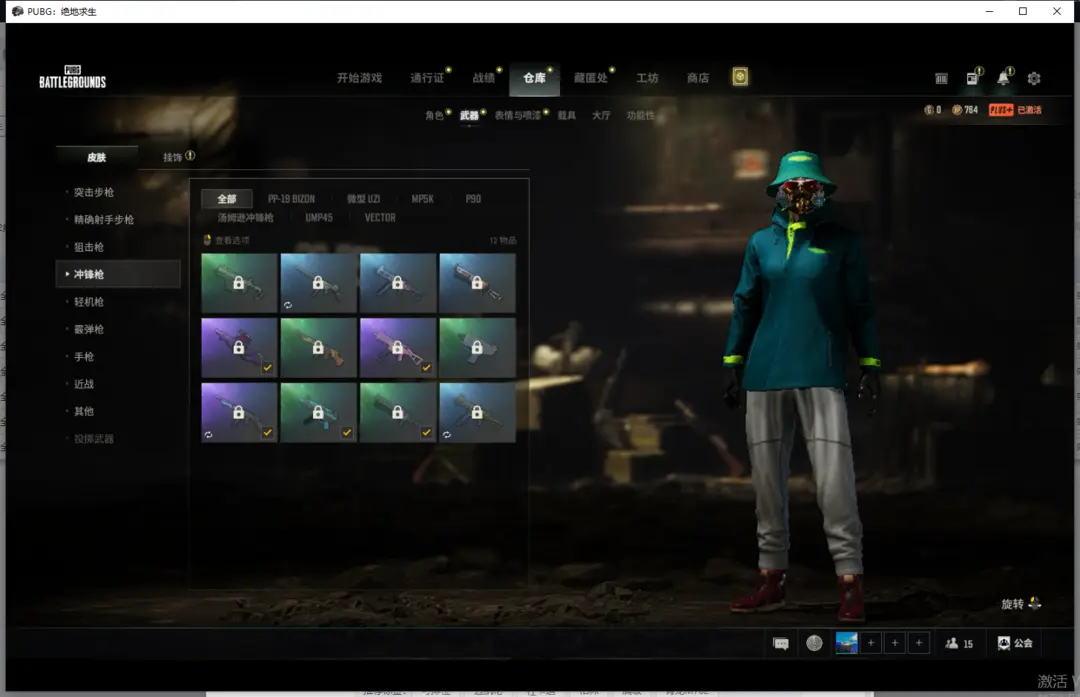Viewport: 1080px width, 697px height.
Task: Open the settings gear in the lobby header
Action: coord(1034,79)
